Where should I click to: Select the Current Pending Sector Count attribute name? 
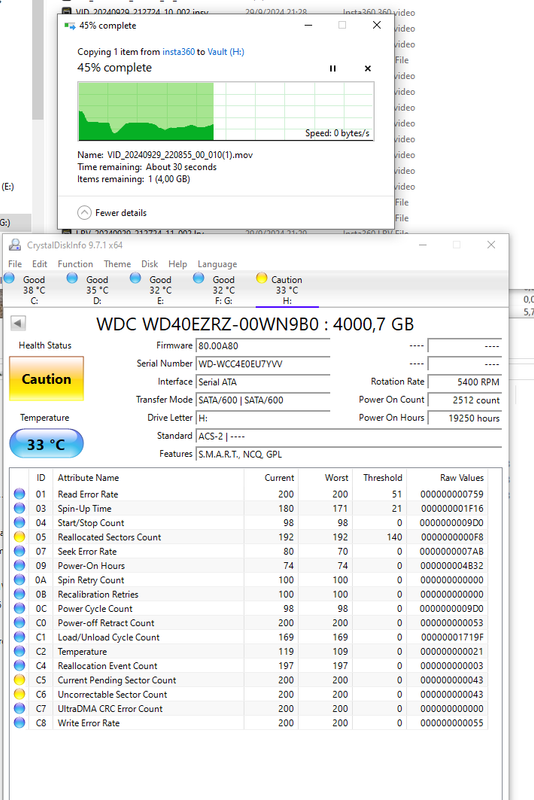pyautogui.click(x=117, y=680)
